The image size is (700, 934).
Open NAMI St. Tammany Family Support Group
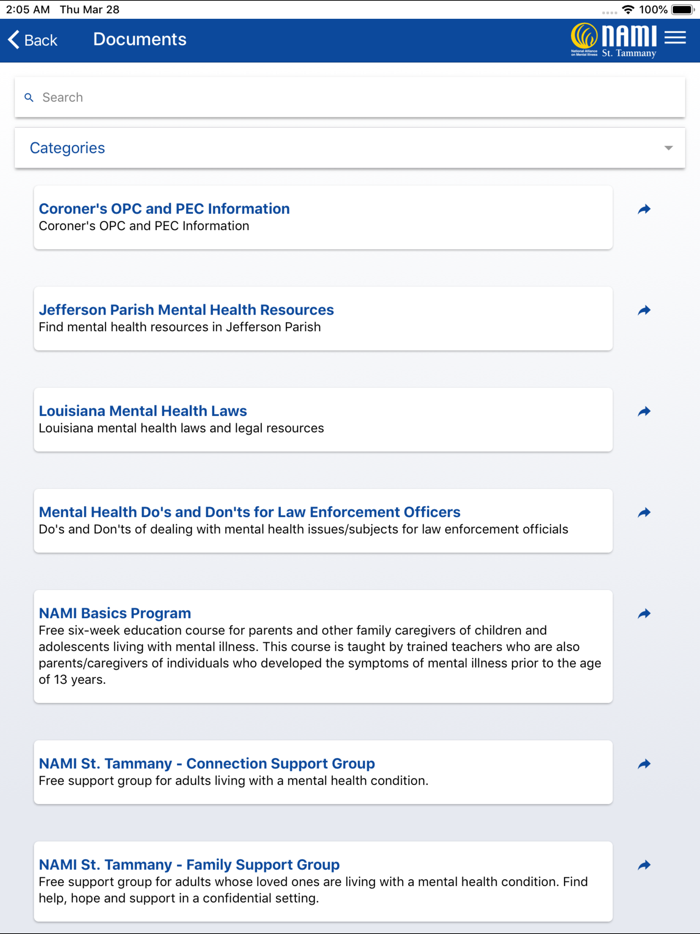tap(323, 882)
